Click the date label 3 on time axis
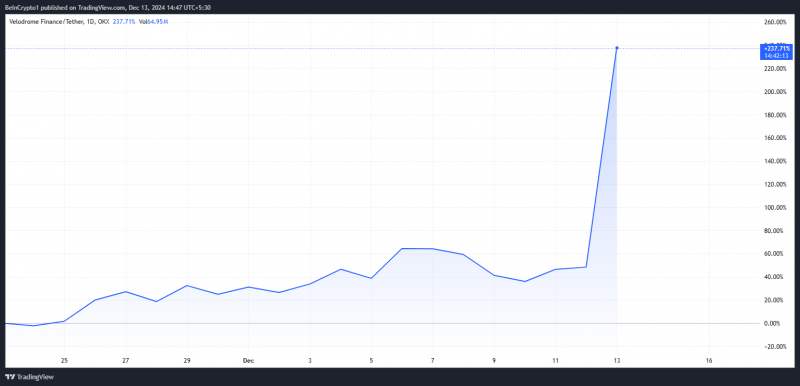 [310, 361]
